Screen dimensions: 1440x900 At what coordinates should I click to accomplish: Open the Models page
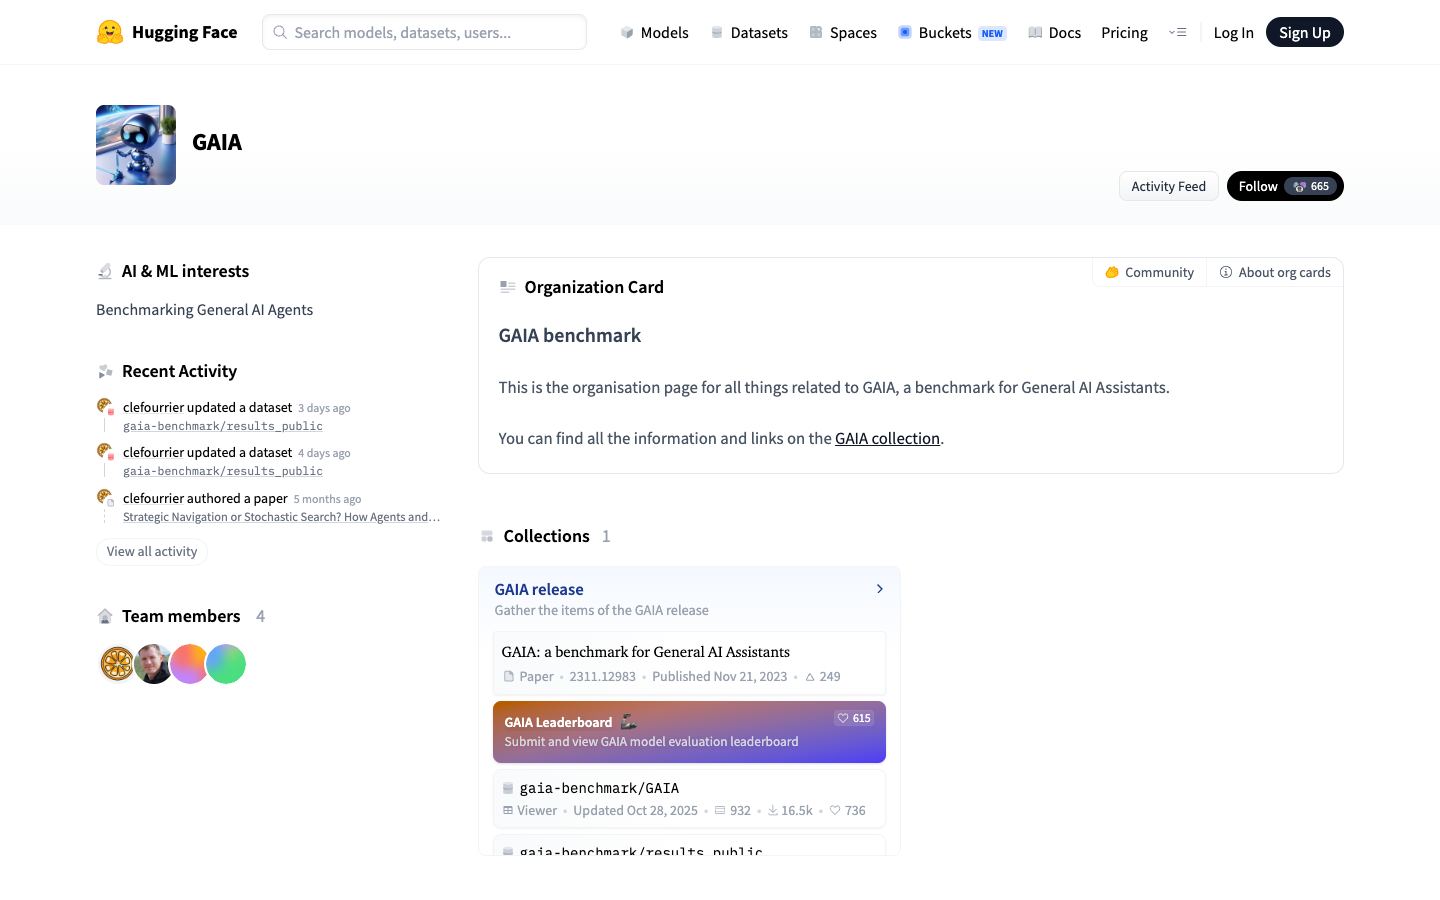(654, 32)
